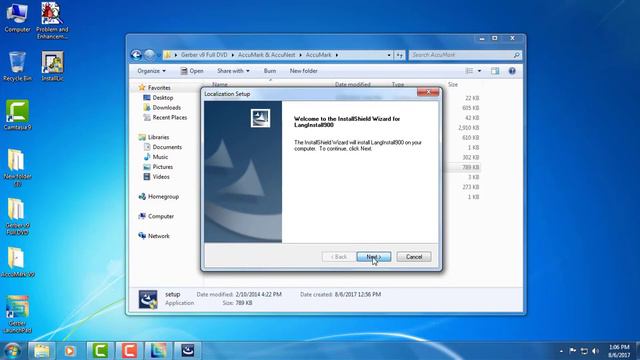Select the InstallLic desktop icon
The width and height of the screenshot is (640, 360).
tap(52, 66)
